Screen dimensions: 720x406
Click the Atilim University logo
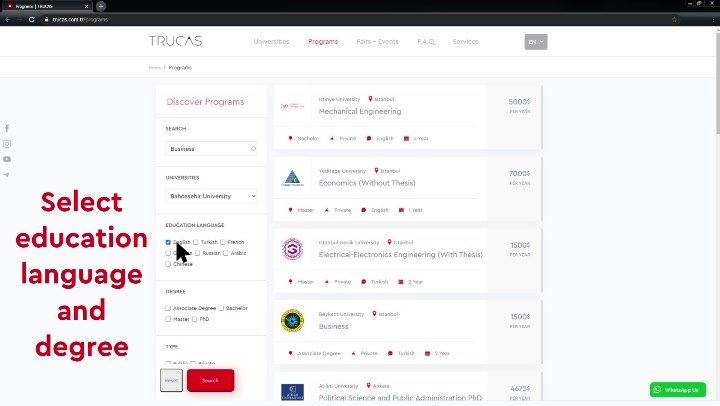pyautogui.click(x=292, y=392)
